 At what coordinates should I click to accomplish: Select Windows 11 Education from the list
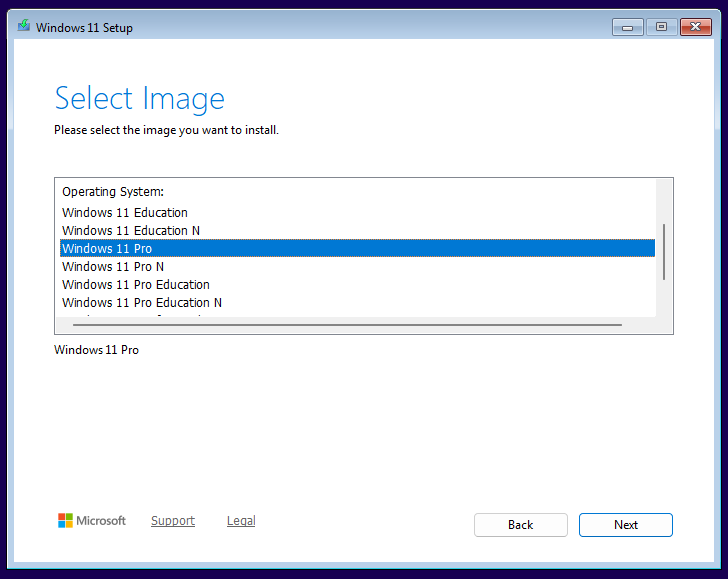coord(125,212)
